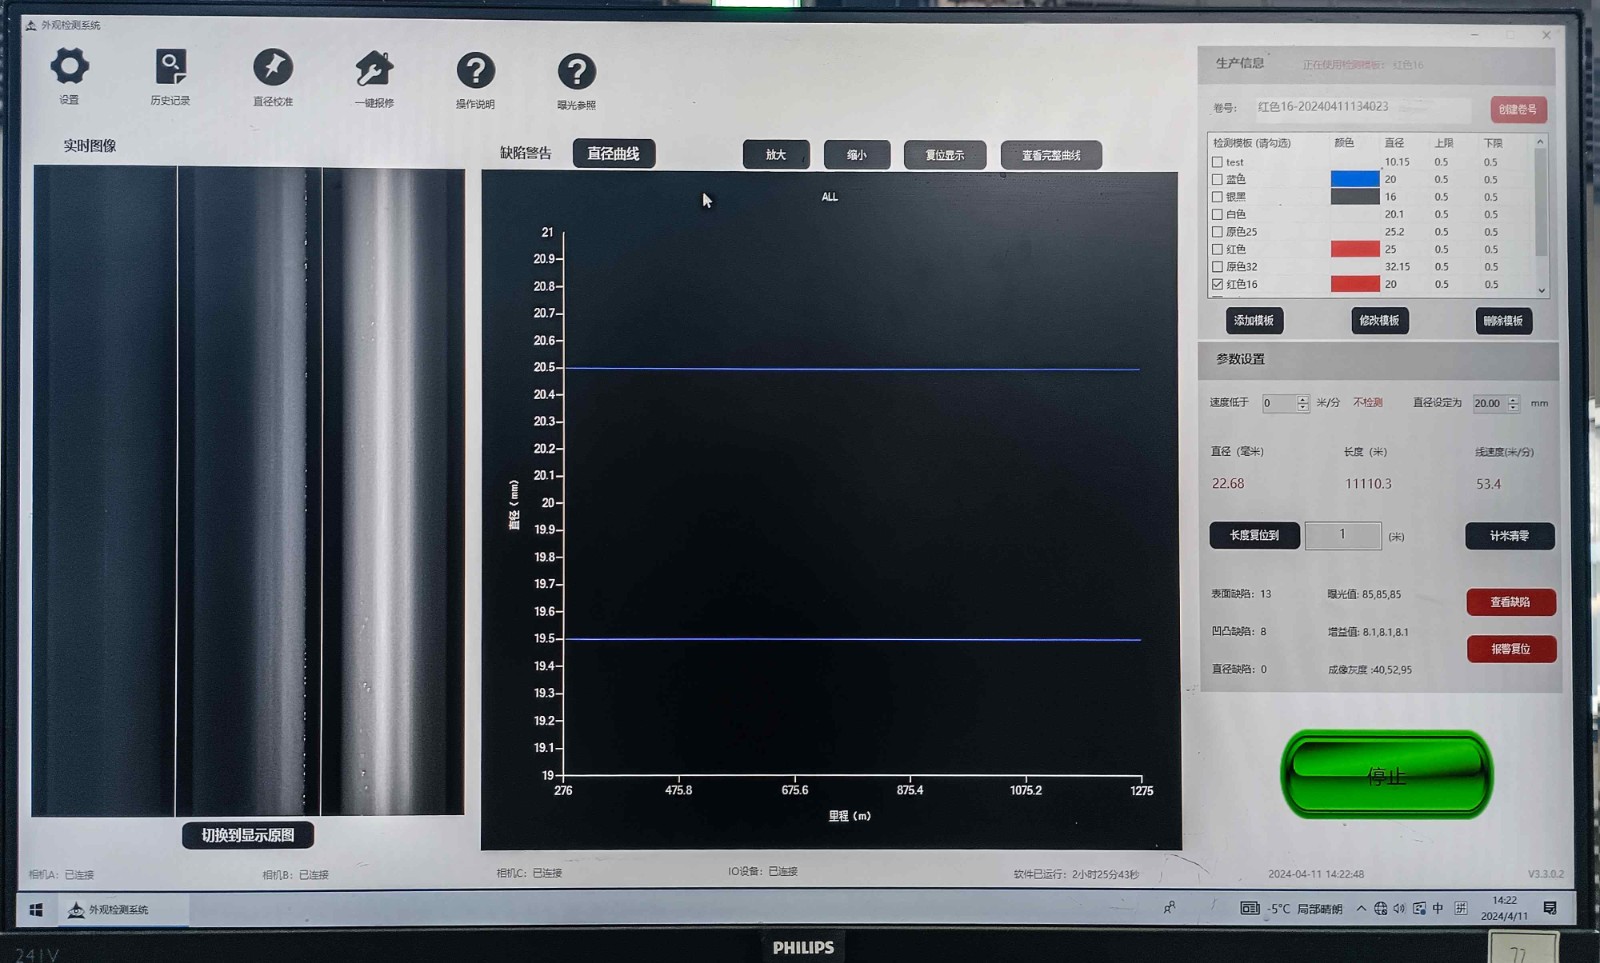This screenshot has width=1600, height=963.
Task: Click the network globe tray icon
Action: [x=1380, y=909]
